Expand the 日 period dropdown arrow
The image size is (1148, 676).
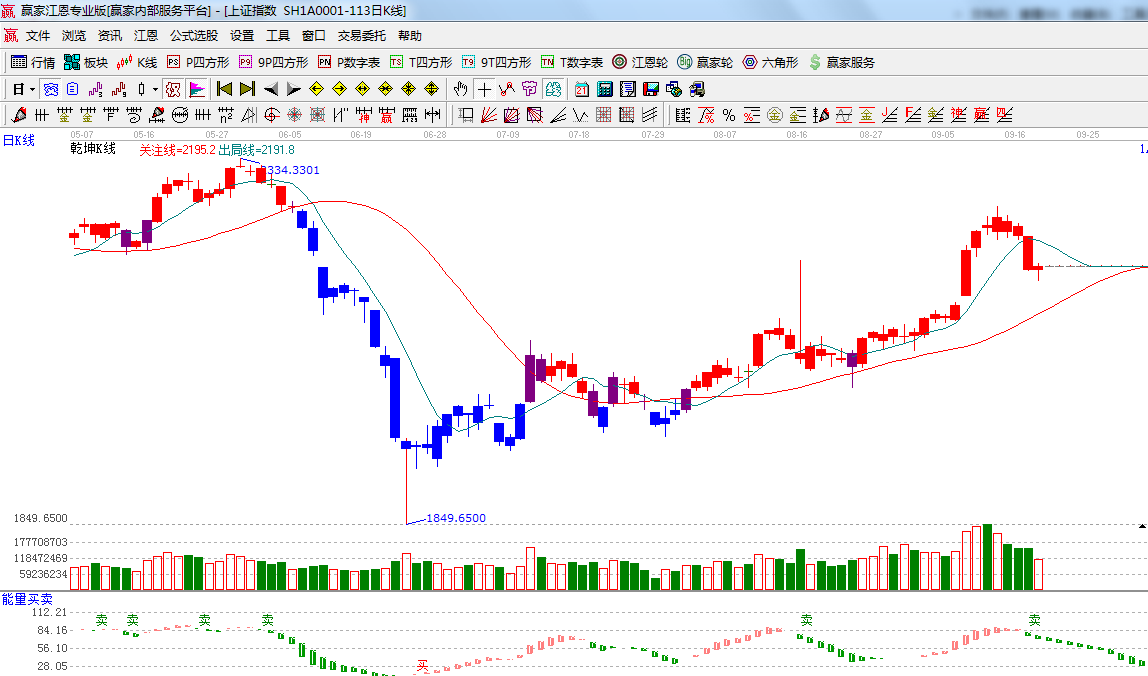(32, 89)
